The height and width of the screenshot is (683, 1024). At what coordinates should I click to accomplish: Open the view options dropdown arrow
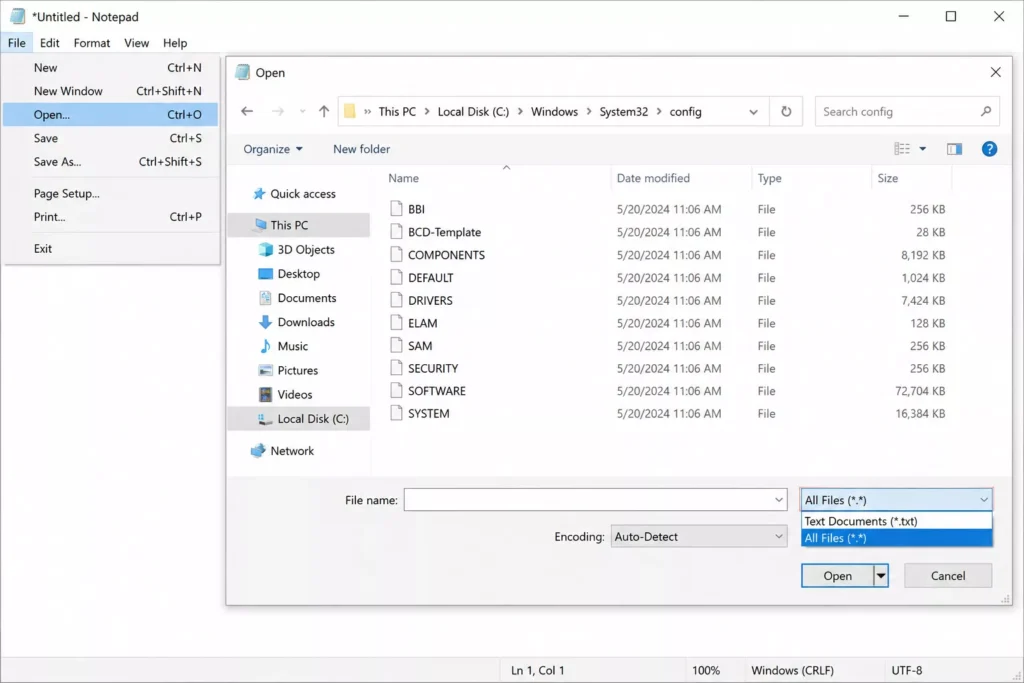pos(923,149)
